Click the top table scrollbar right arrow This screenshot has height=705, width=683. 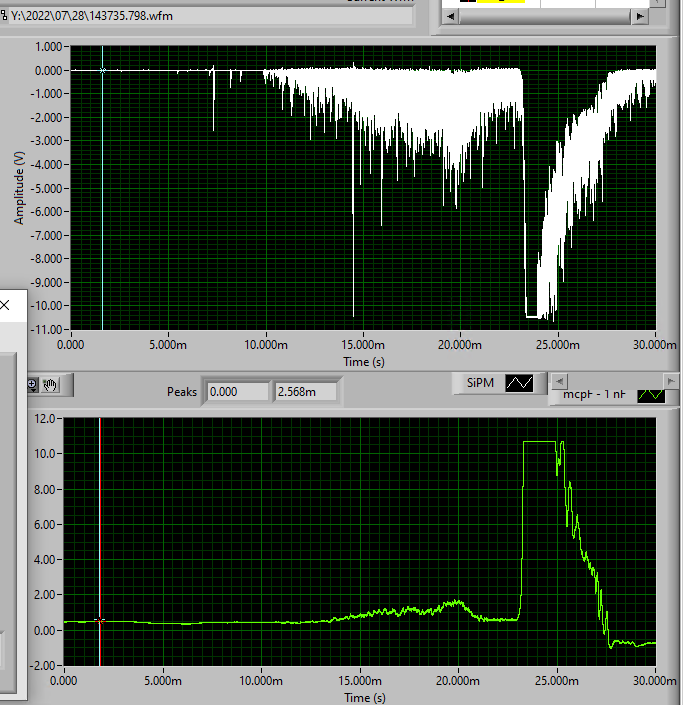(x=640, y=17)
